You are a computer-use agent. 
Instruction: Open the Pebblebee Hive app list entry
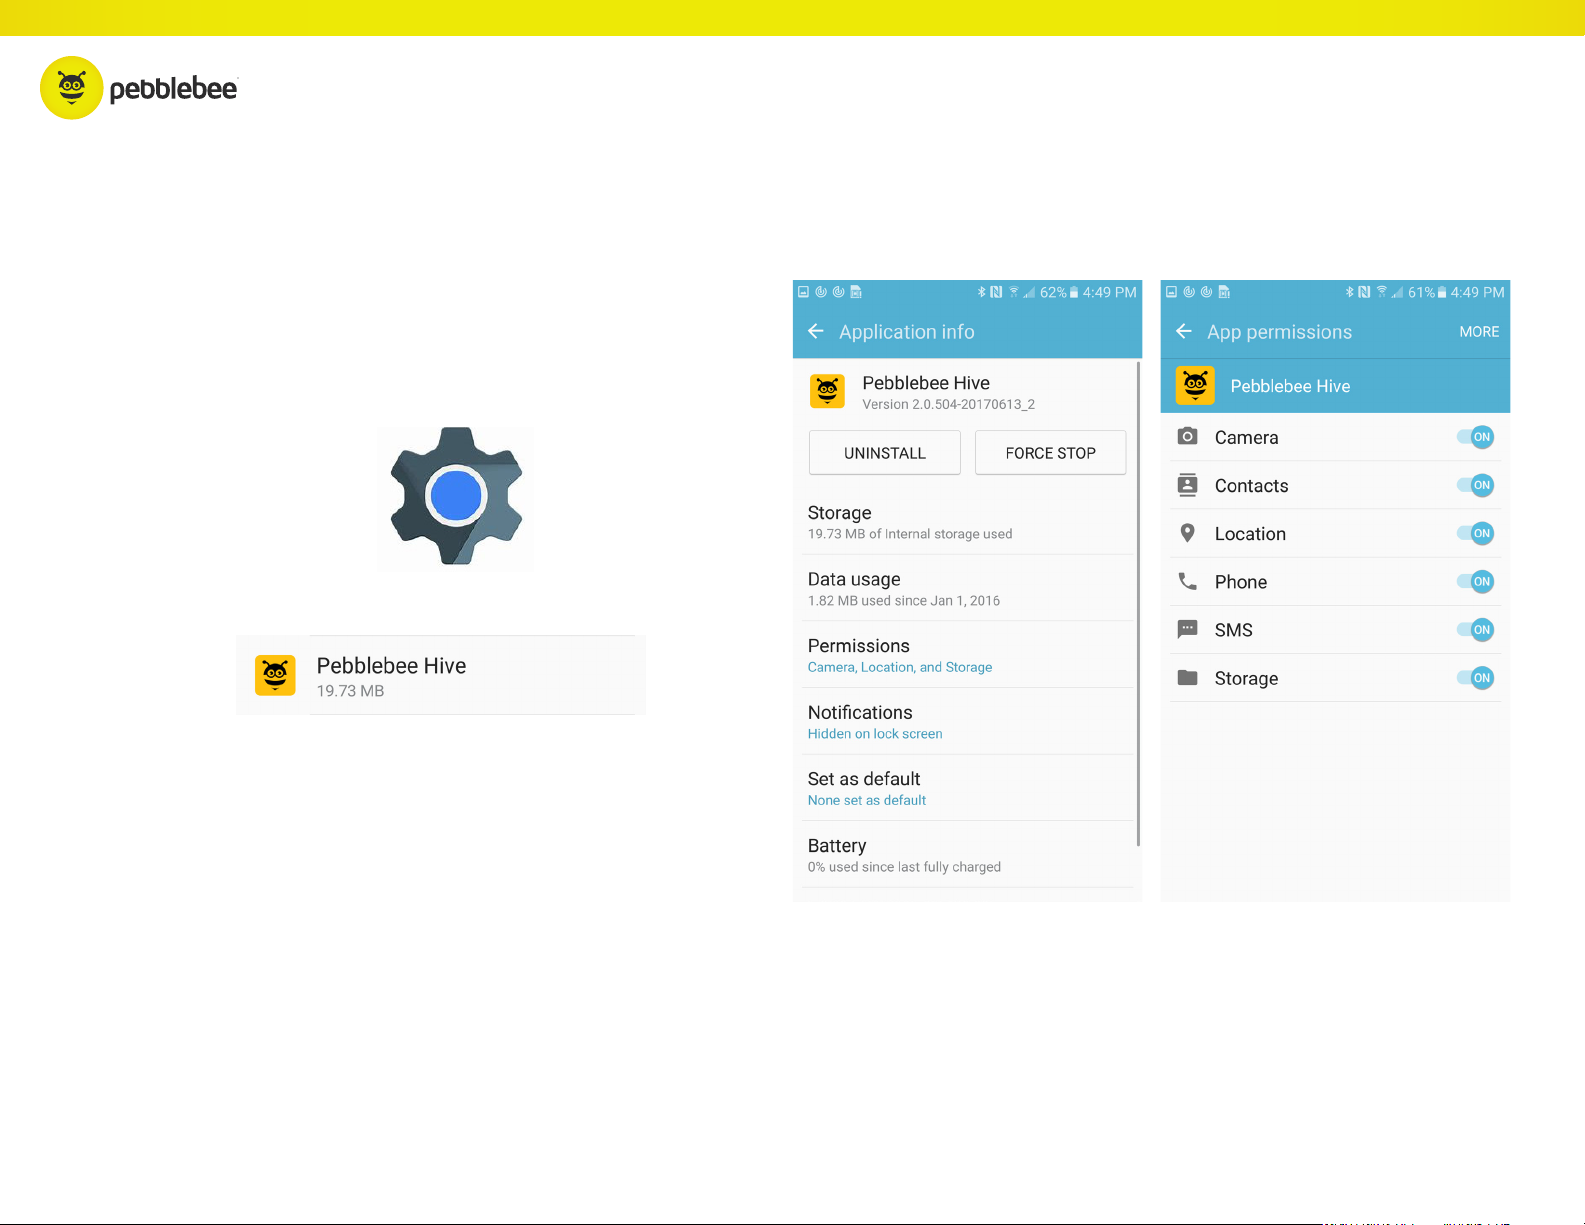[x=441, y=675]
